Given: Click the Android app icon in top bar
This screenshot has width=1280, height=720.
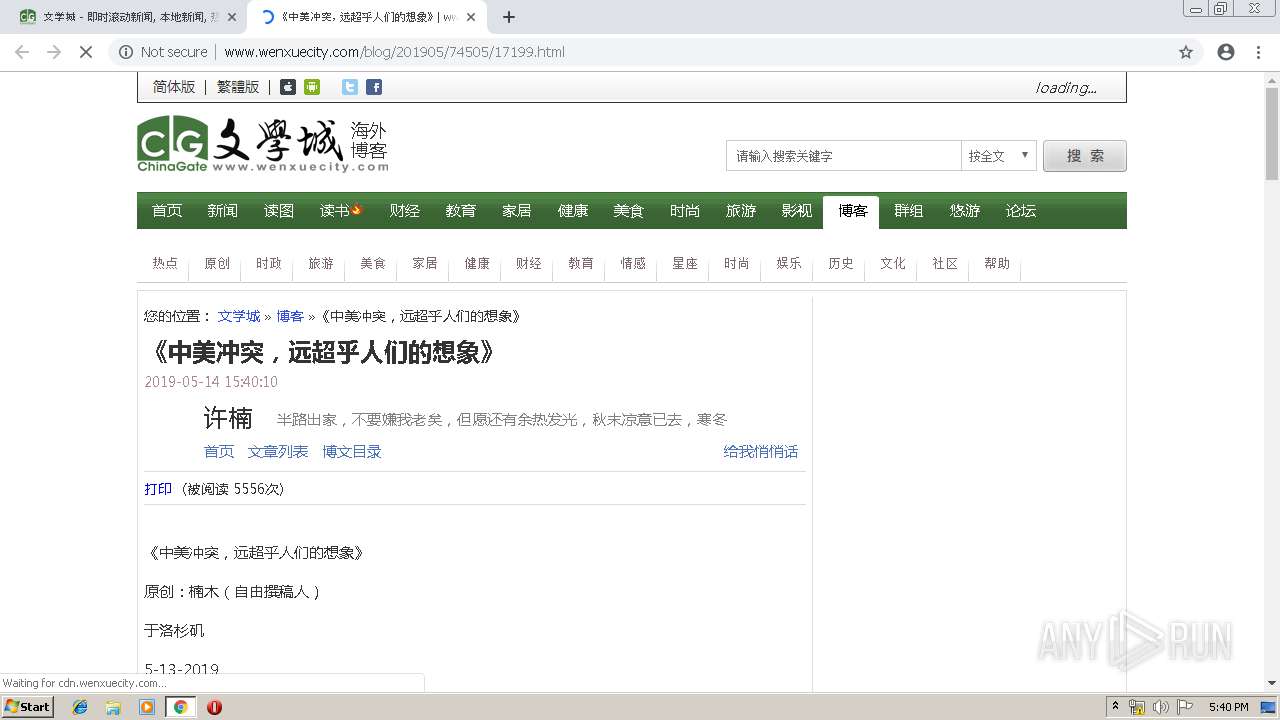Looking at the screenshot, I should point(312,87).
